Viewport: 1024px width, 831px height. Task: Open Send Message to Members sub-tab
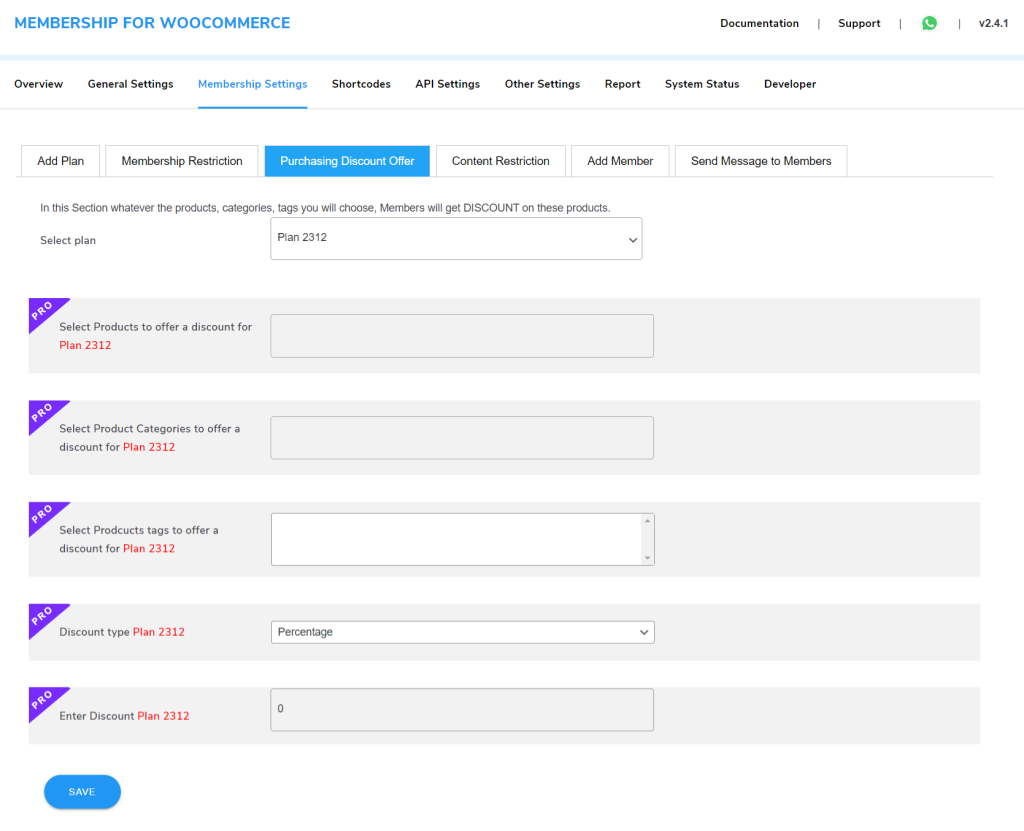(761, 161)
